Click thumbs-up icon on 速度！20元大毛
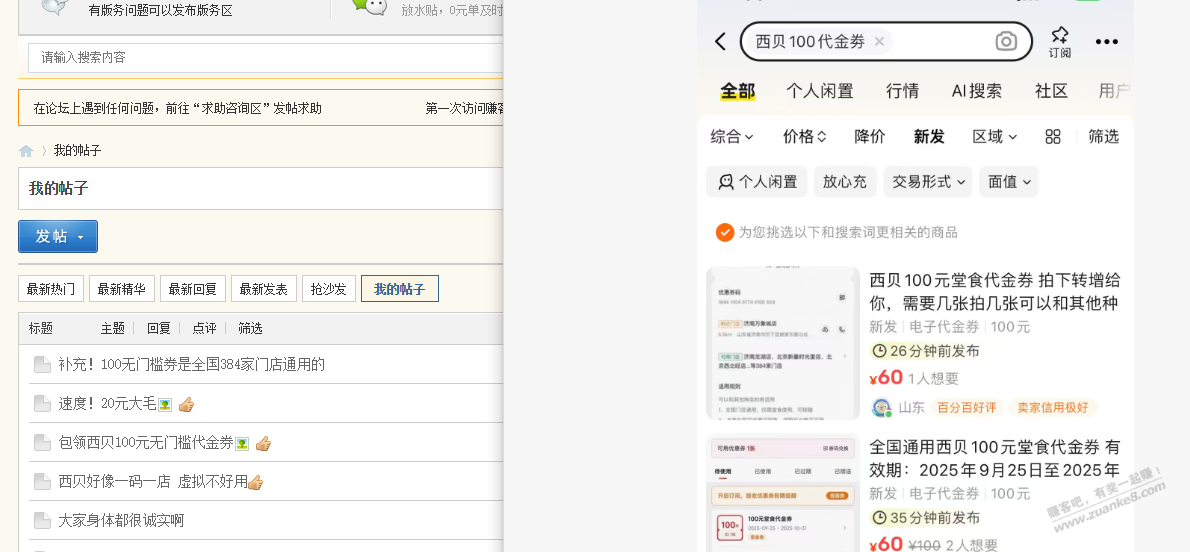Screen dimensions: 1190x552 186,404
